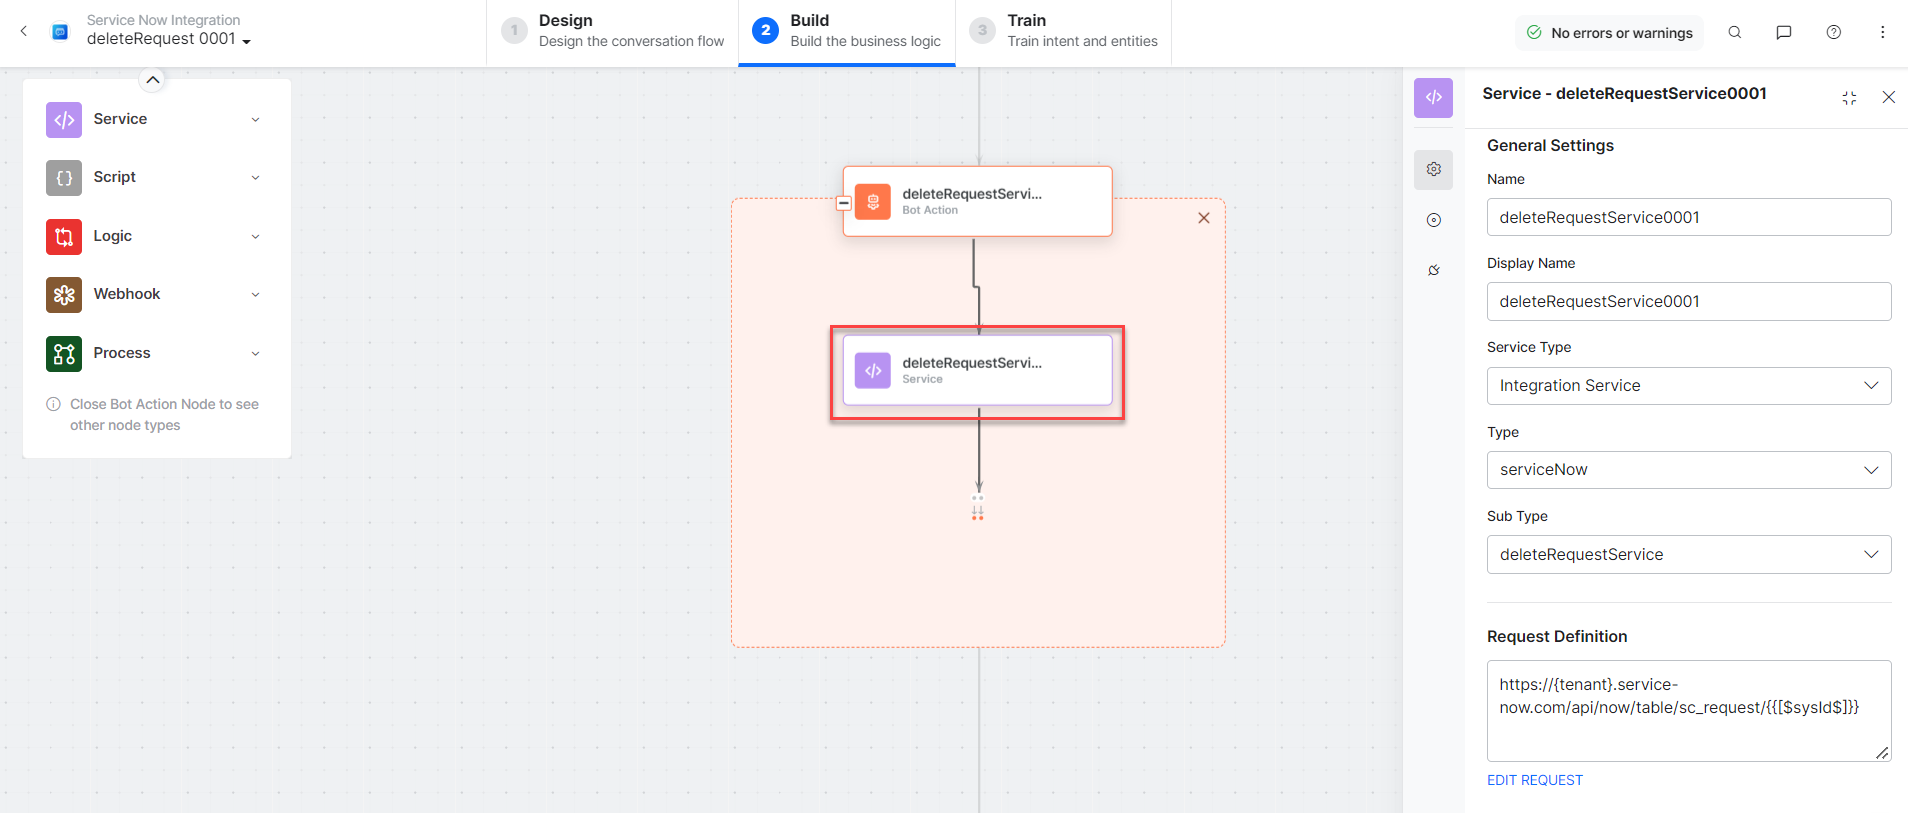Open the settings gear in side panel
Screen dimensions: 1908x813
pos(1433,169)
